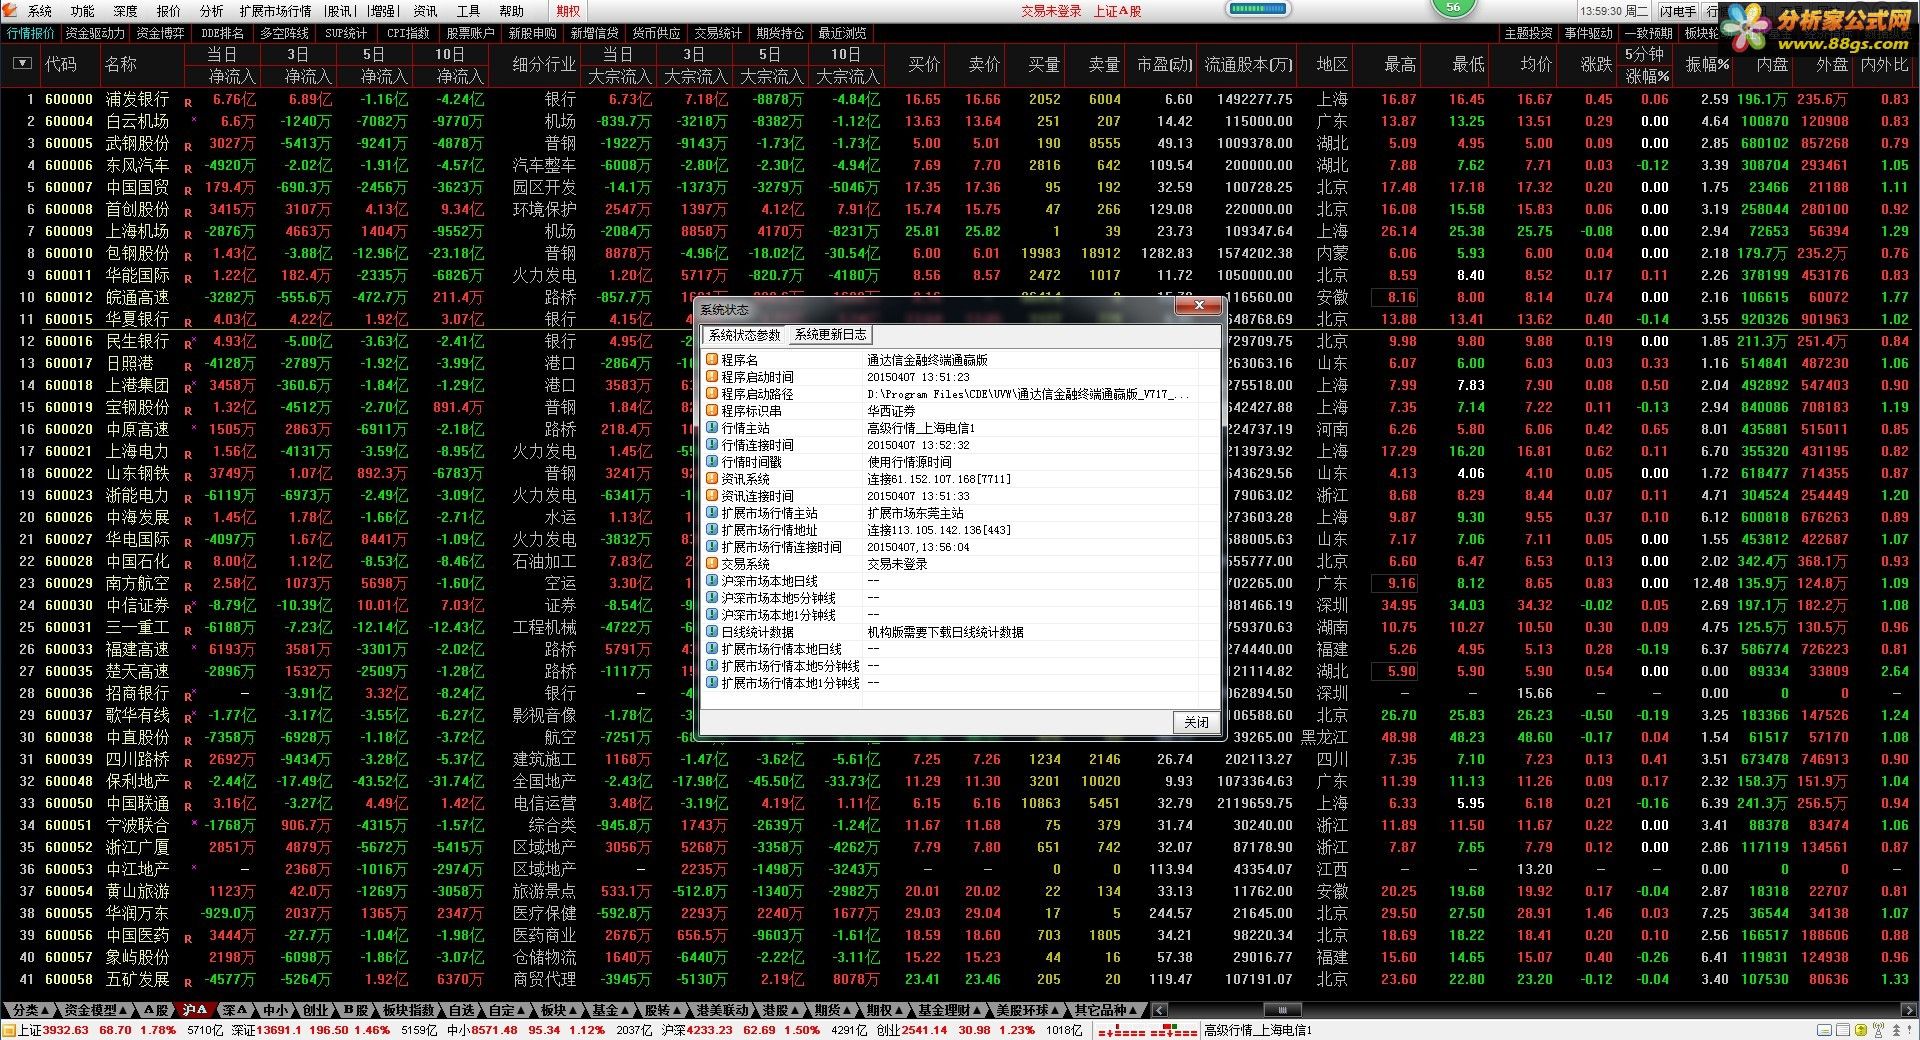
Task: Click the icon beside 扩展市场行情主站 row
Action: tap(712, 513)
